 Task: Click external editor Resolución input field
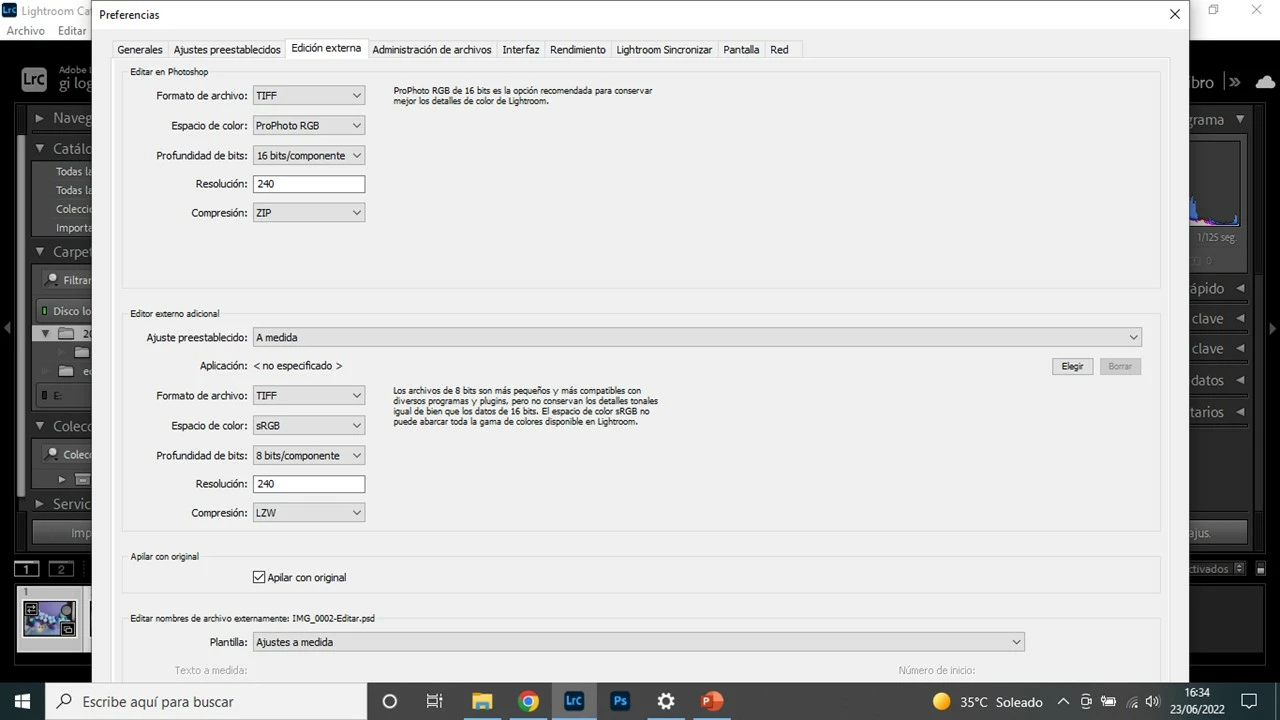click(308, 484)
